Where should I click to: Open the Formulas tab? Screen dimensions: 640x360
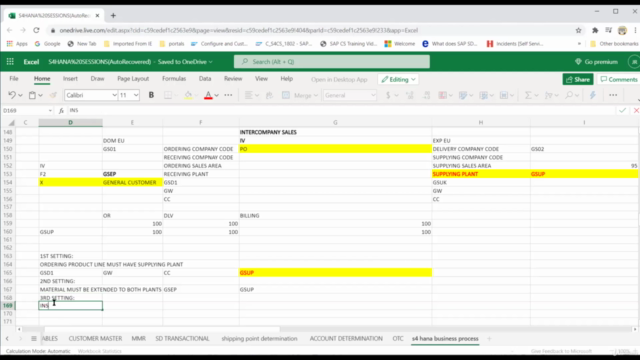(x=174, y=78)
